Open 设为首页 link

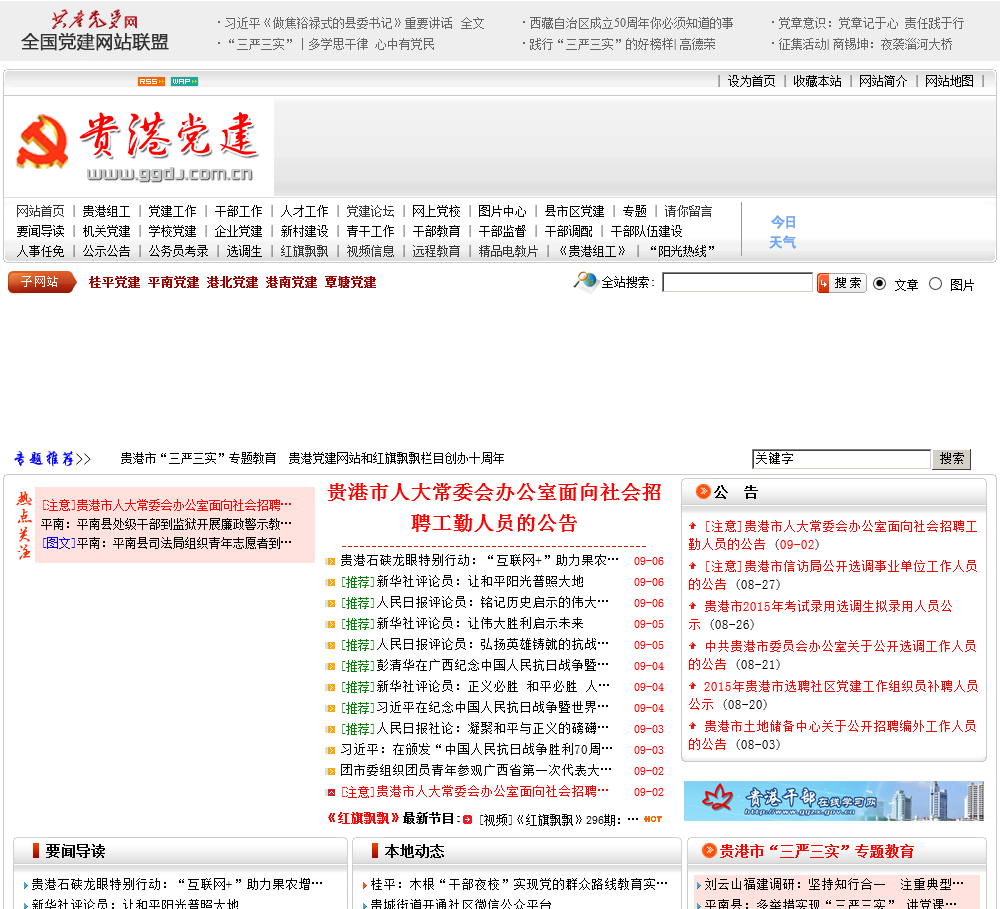click(x=751, y=81)
